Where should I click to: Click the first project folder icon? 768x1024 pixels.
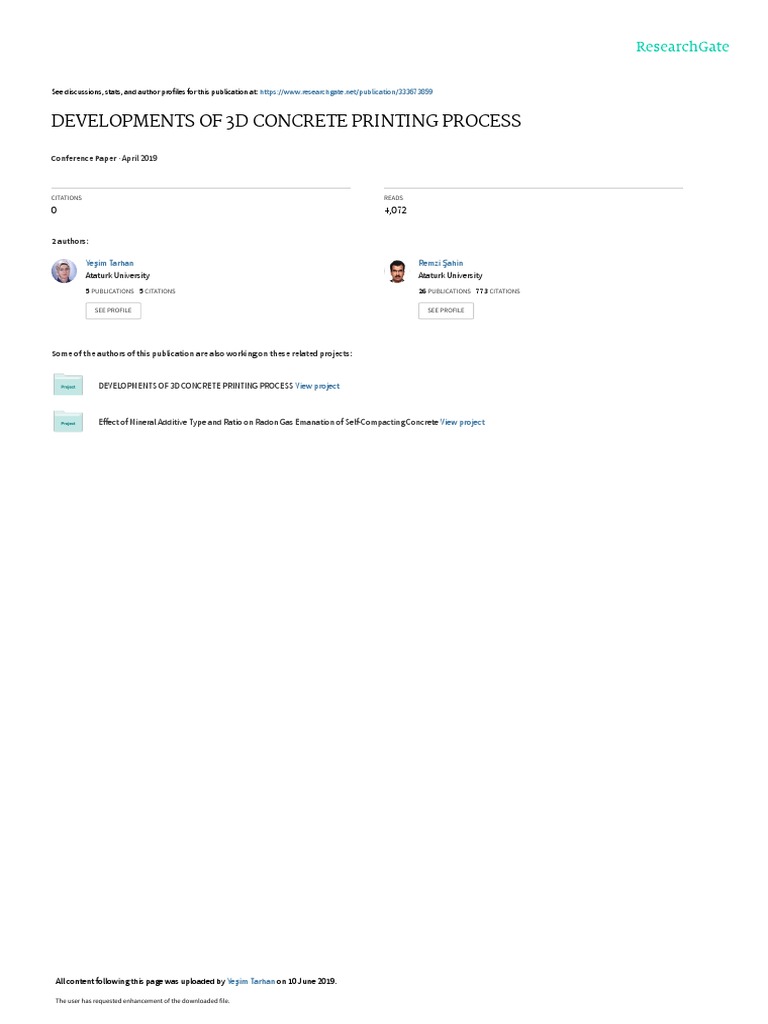click(x=68, y=385)
